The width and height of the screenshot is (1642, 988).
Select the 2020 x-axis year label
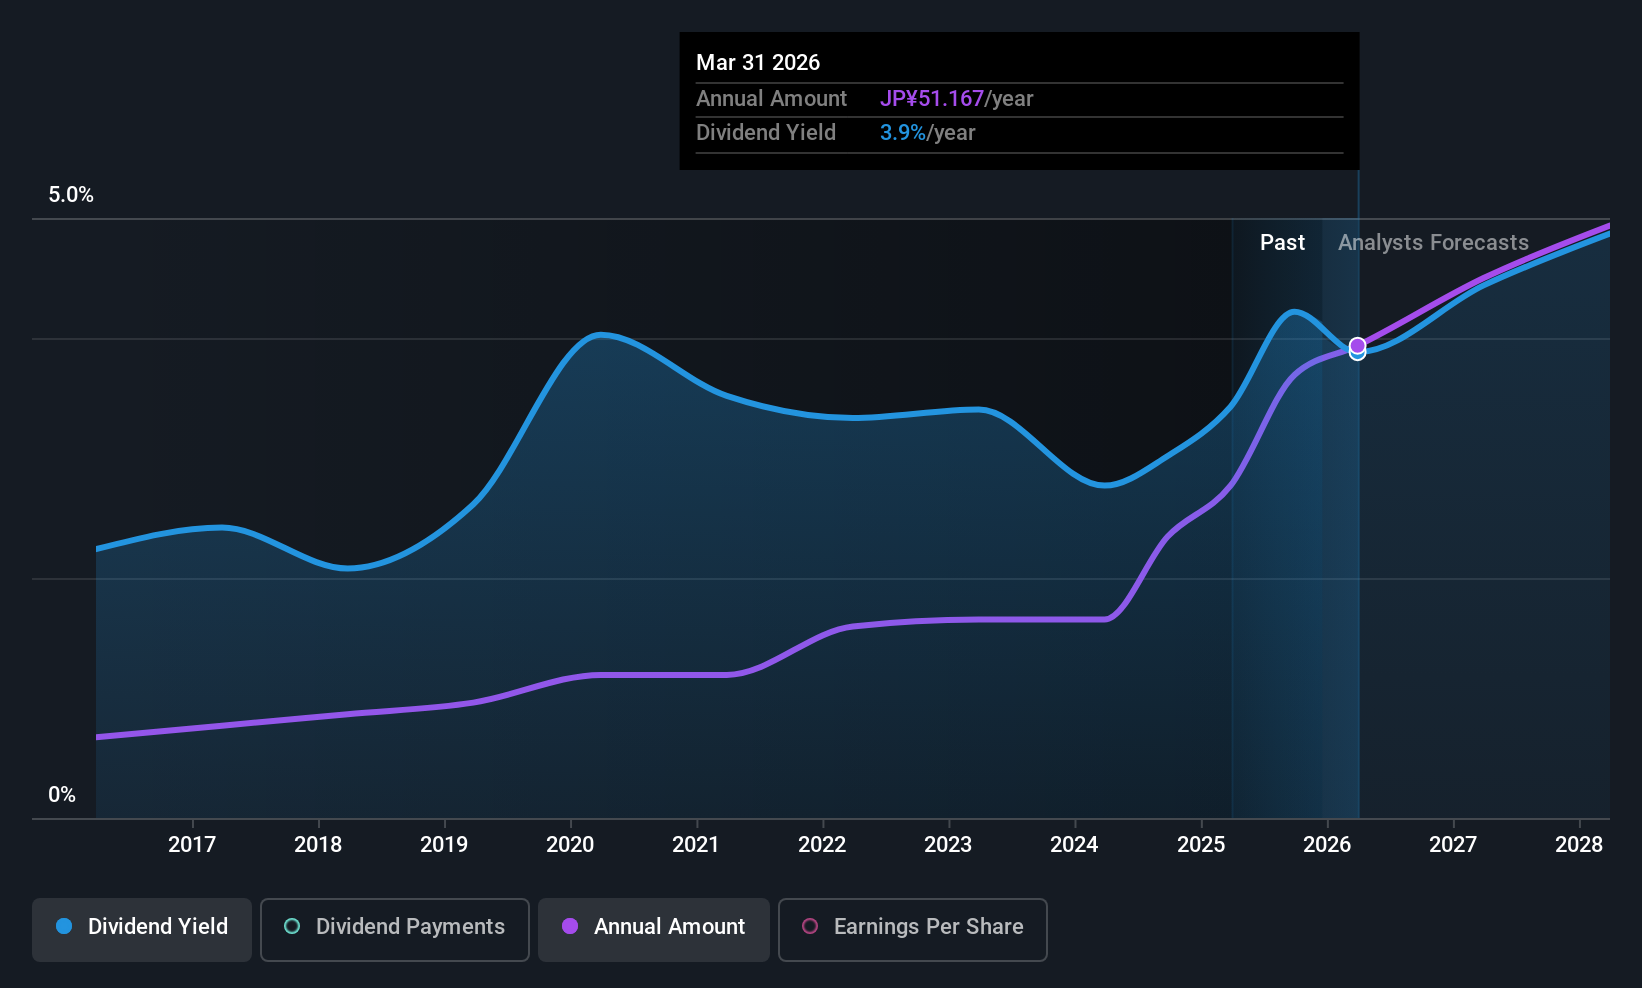coord(570,845)
